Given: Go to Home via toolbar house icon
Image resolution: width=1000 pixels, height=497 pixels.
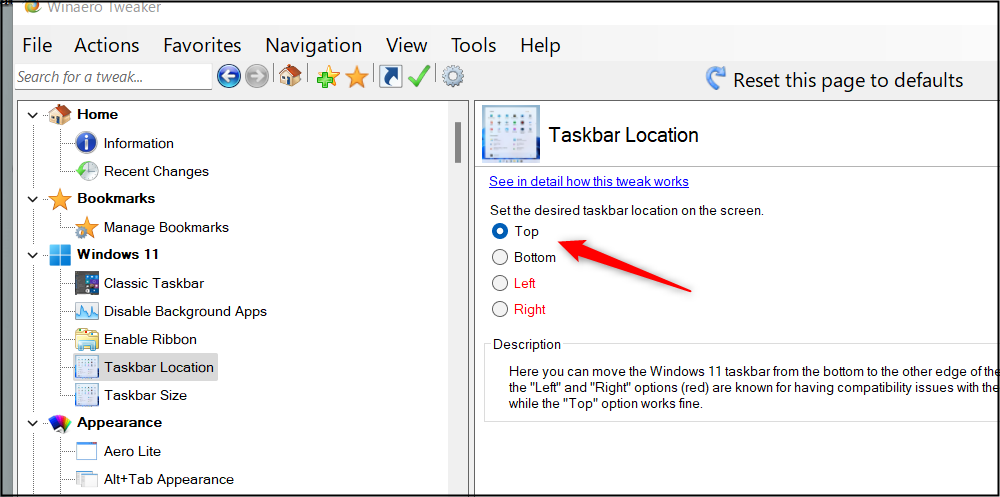Looking at the screenshot, I should point(290,76).
